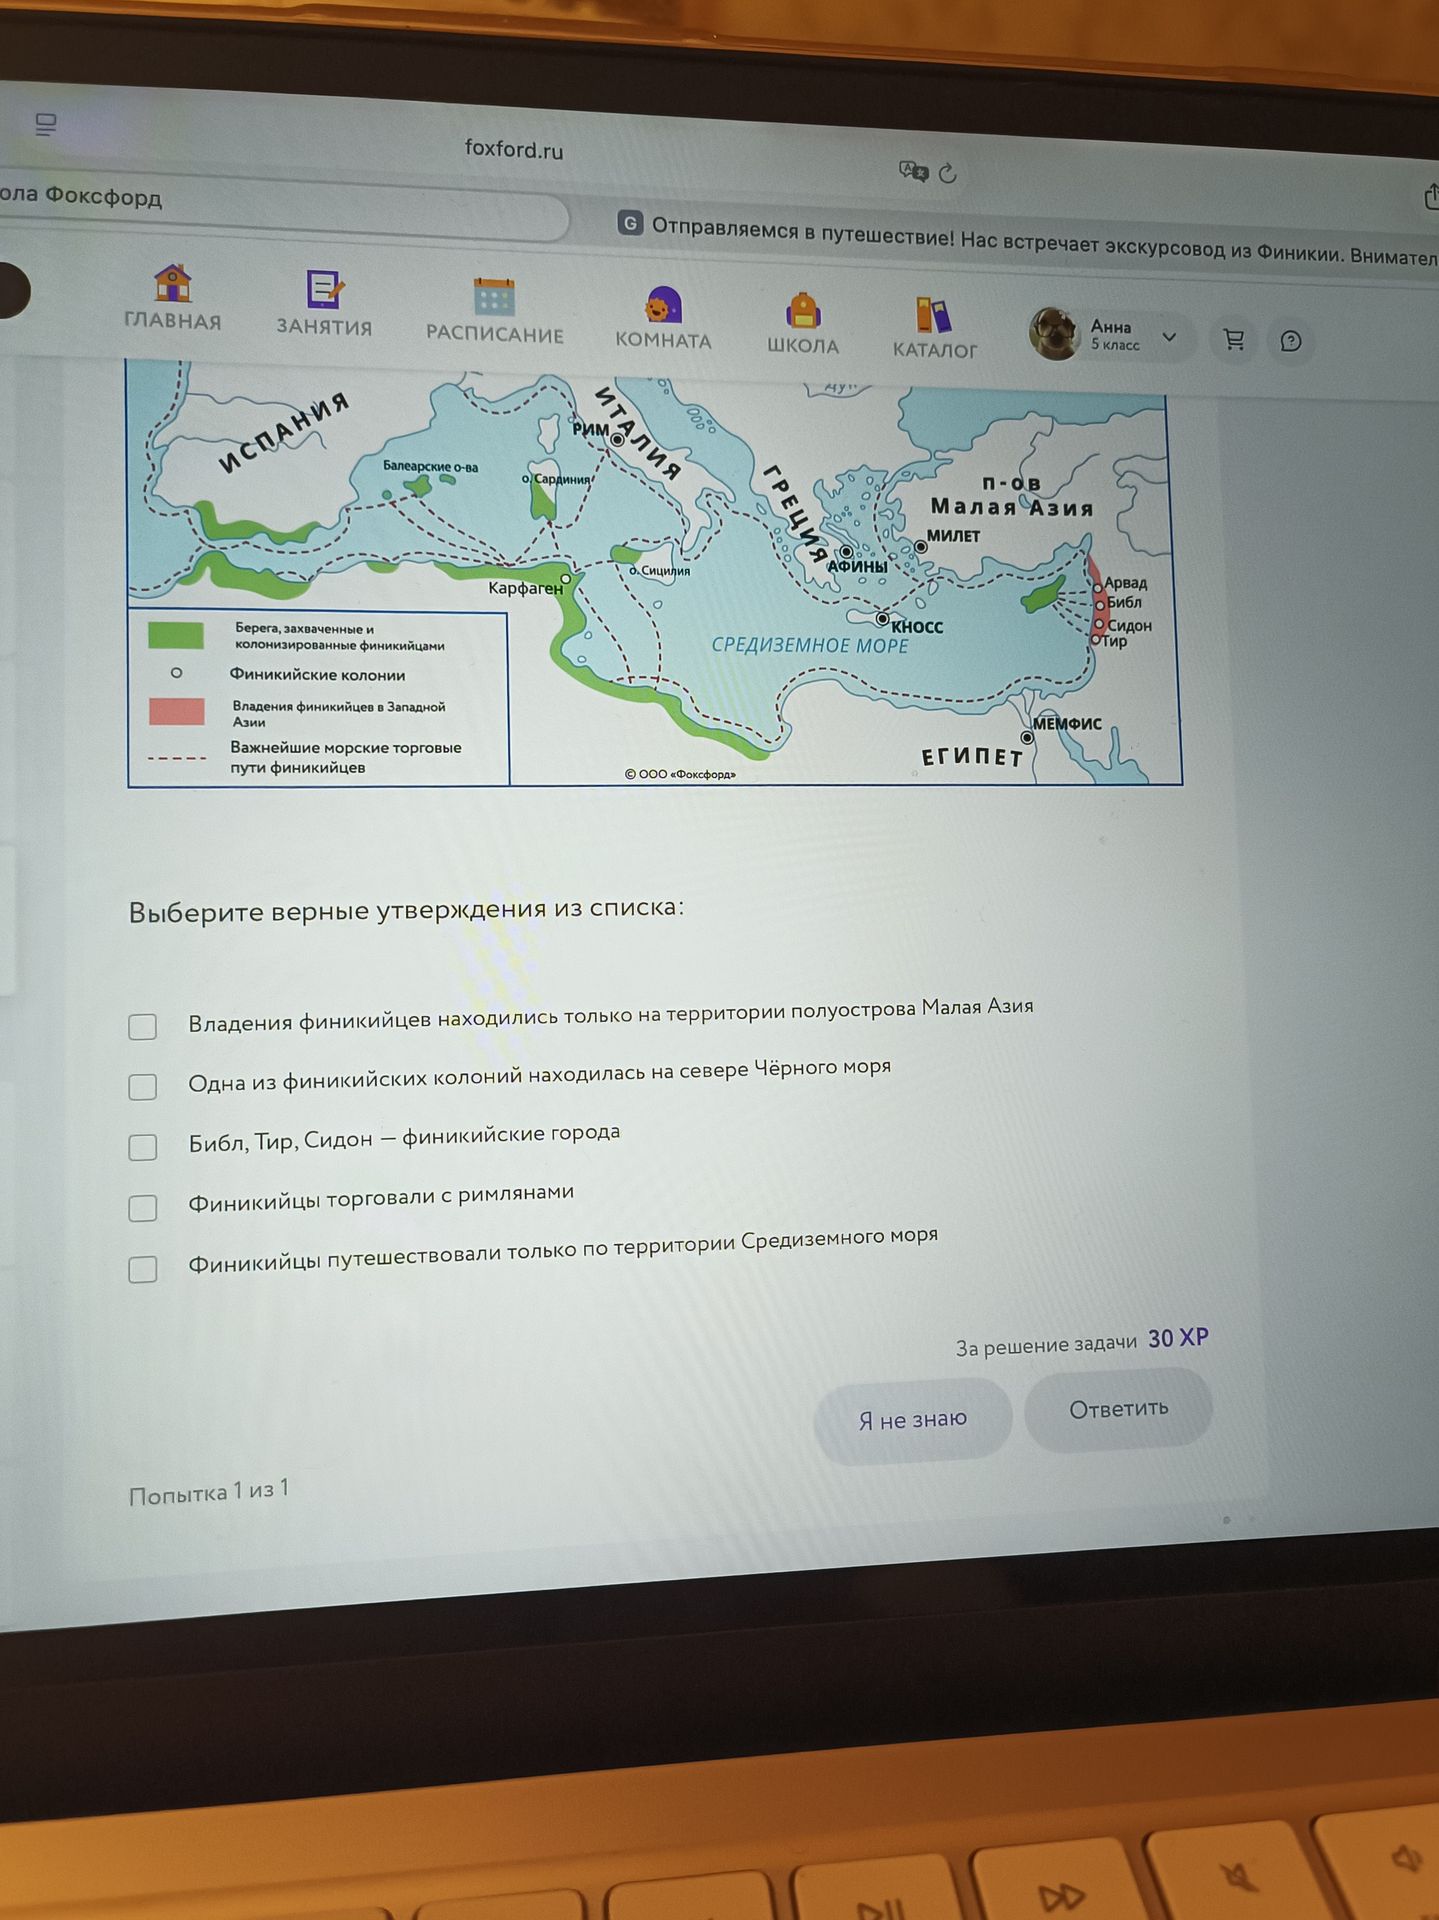Image resolution: width=1439 pixels, height=1920 pixels.
Task: Expand the Анна profile dropdown arrow
Action: pos(1169,337)
